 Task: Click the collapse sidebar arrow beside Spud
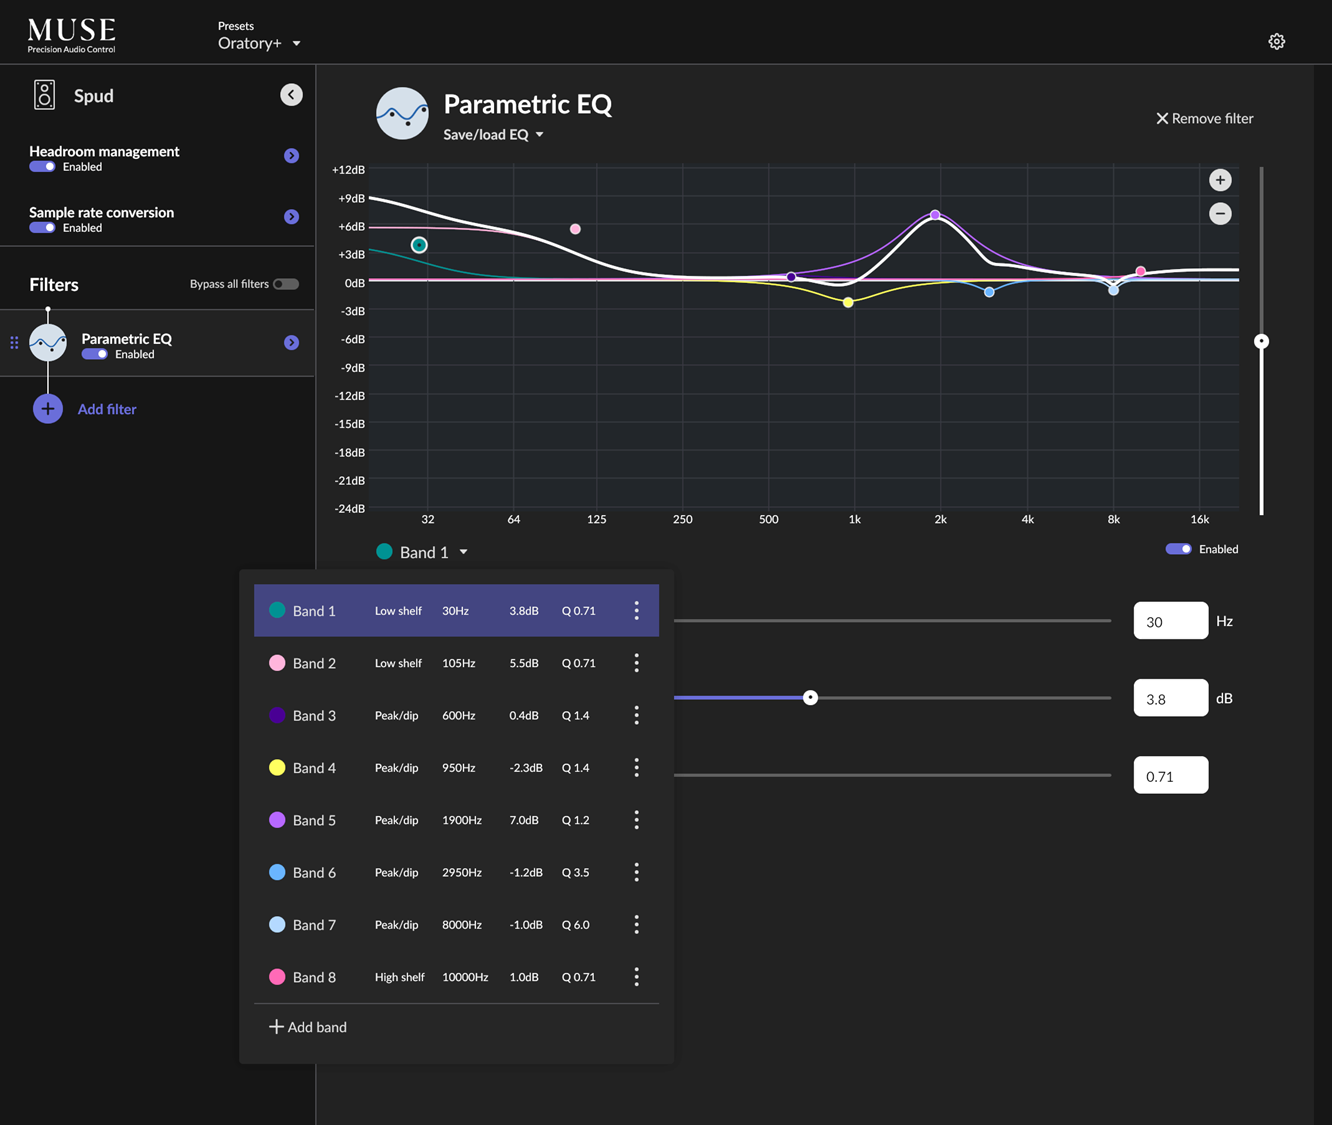[x=291, y=95]
